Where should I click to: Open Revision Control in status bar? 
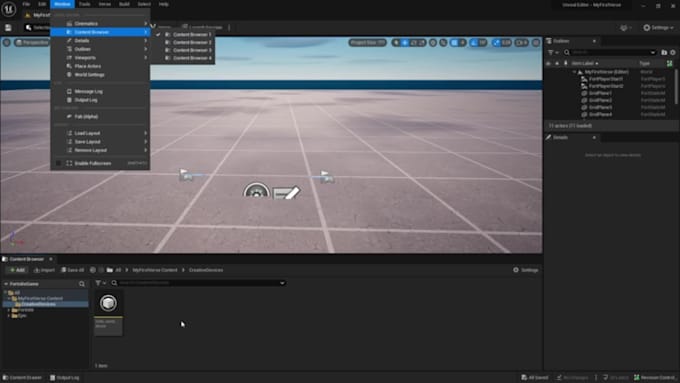click(x=655, y=378)
